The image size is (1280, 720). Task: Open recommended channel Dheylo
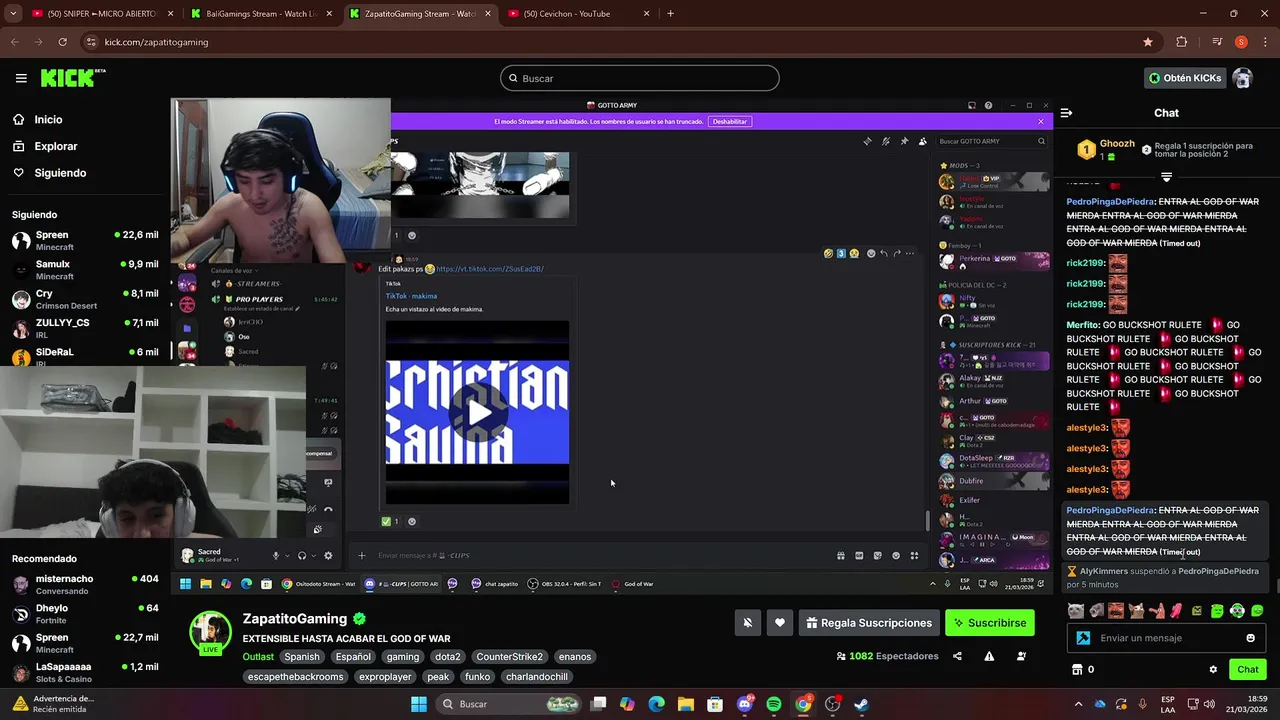[85, 613]
